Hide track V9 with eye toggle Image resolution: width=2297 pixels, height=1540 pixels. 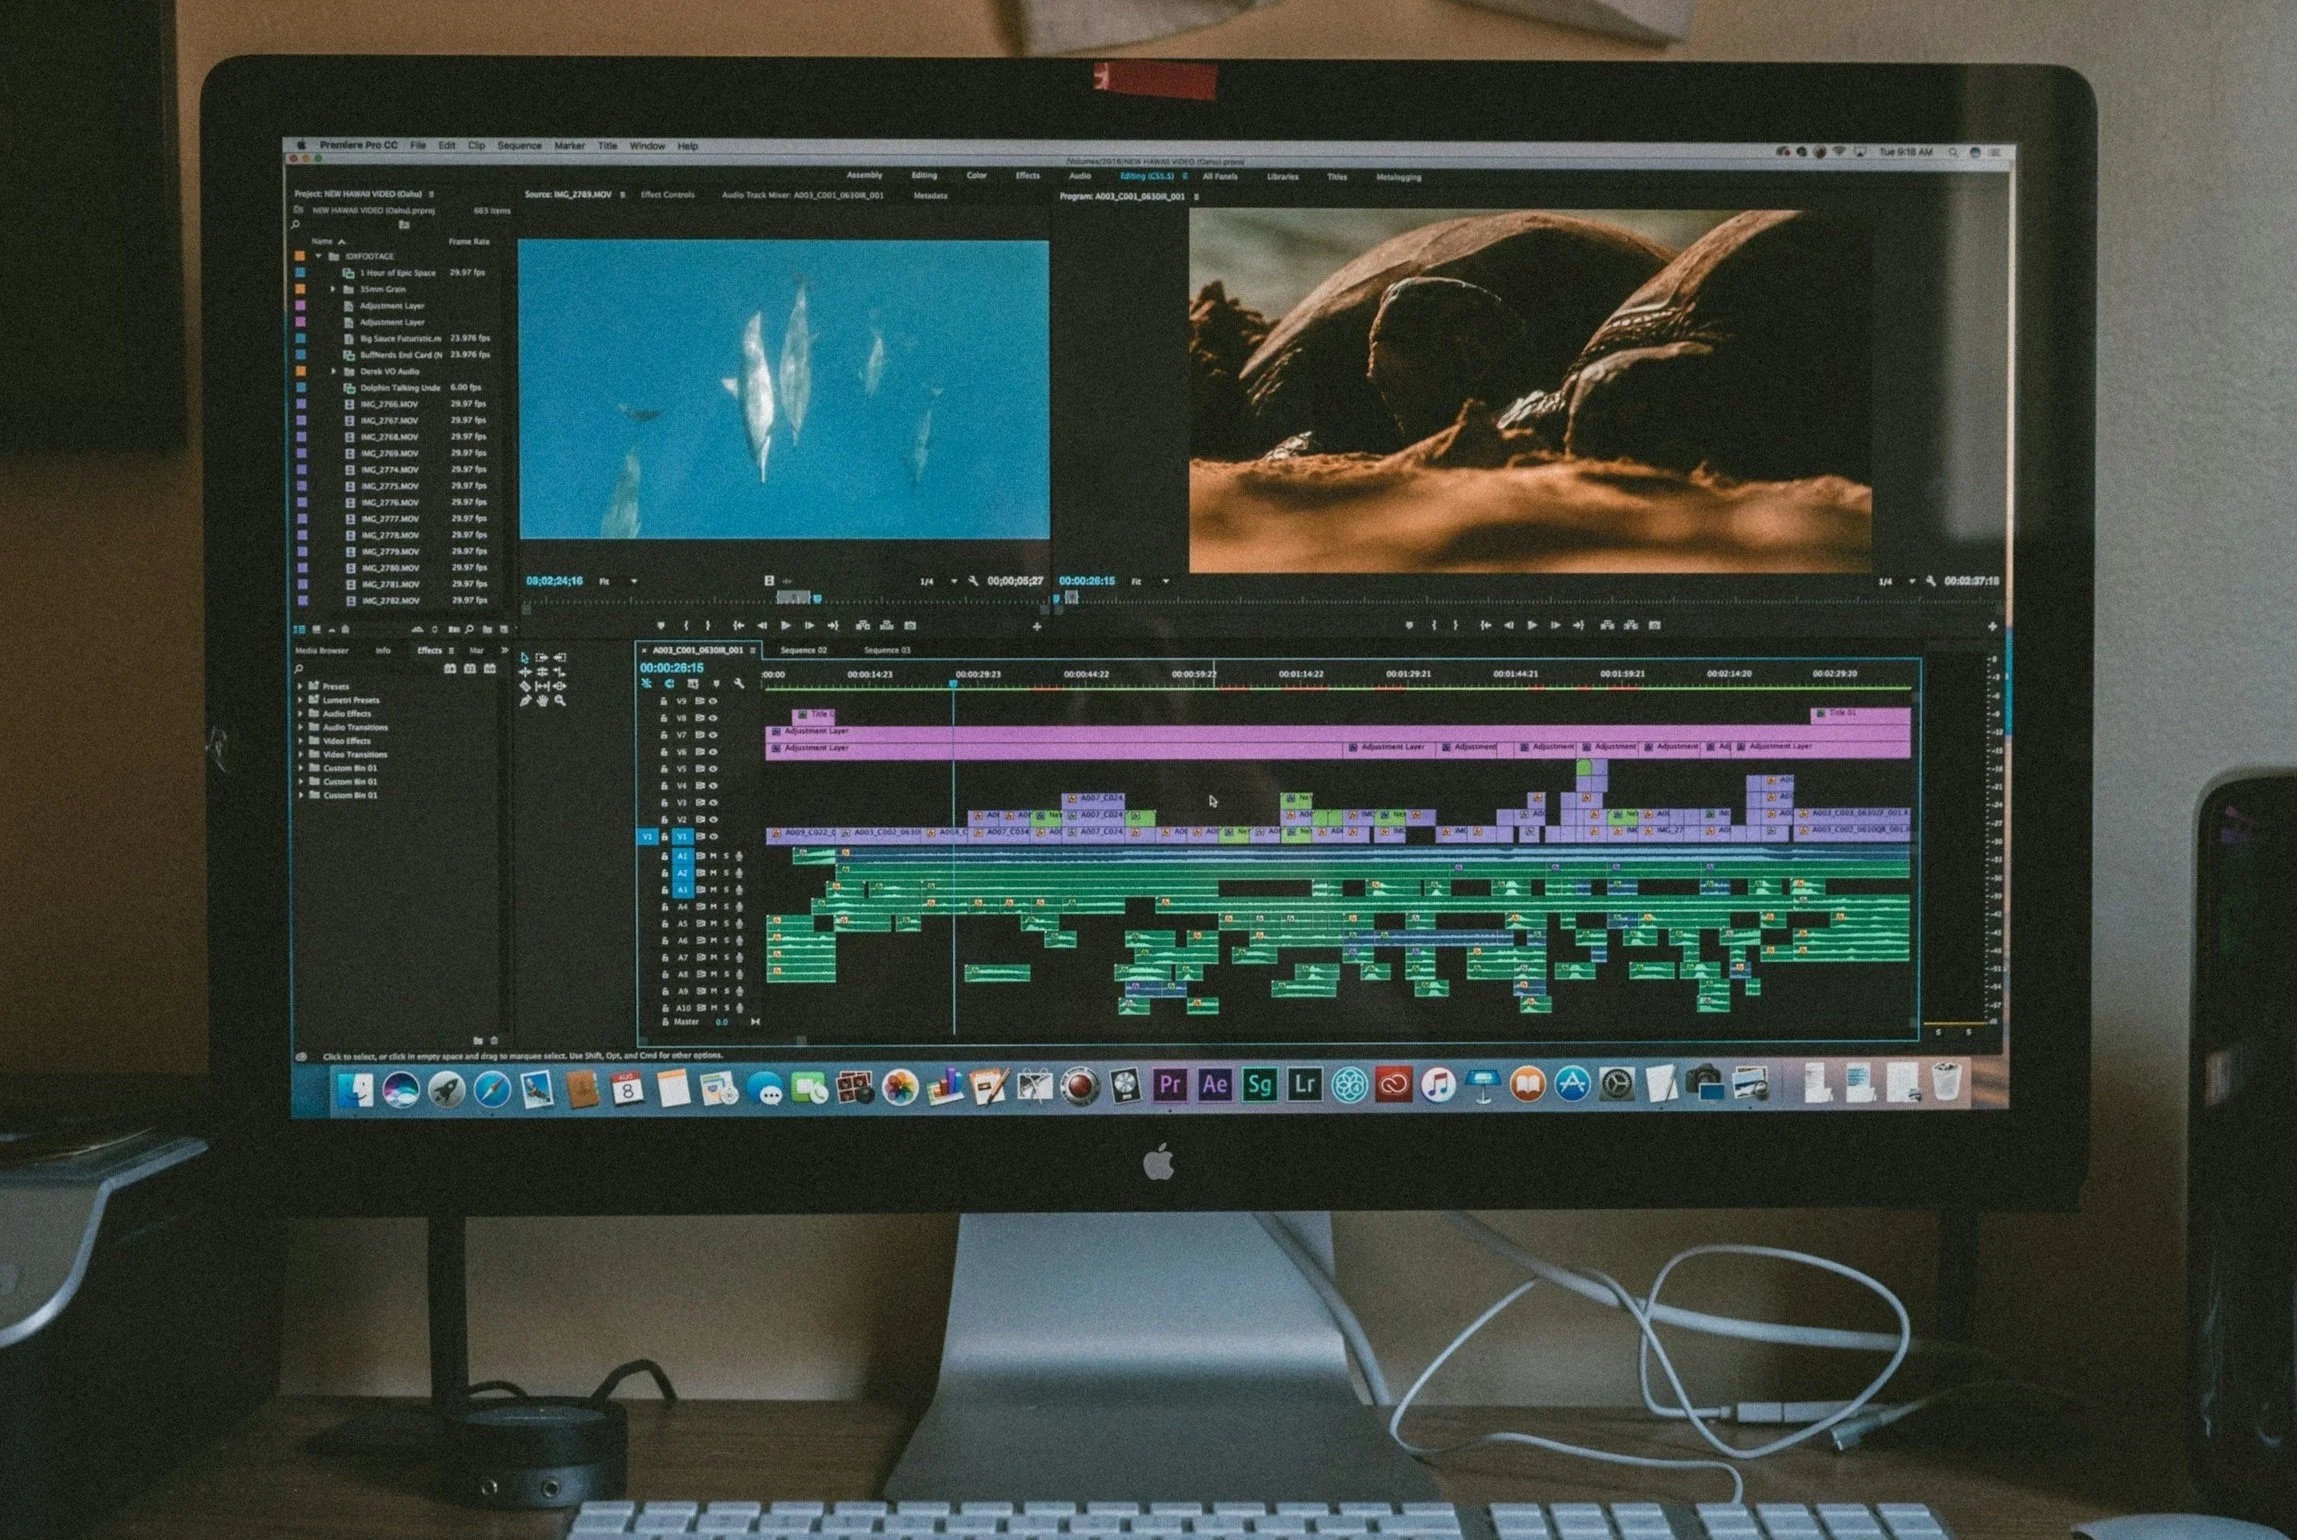(x=713, y=701)
